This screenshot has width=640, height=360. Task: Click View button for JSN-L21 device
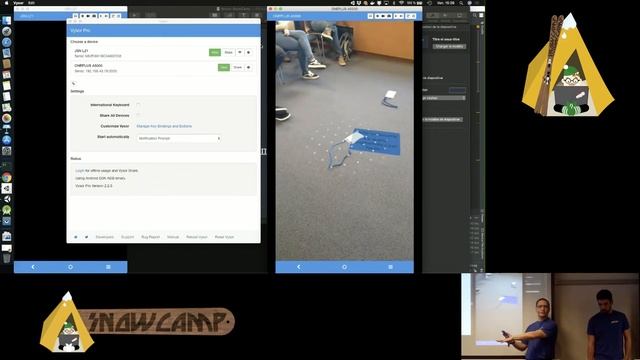[215, 52]
